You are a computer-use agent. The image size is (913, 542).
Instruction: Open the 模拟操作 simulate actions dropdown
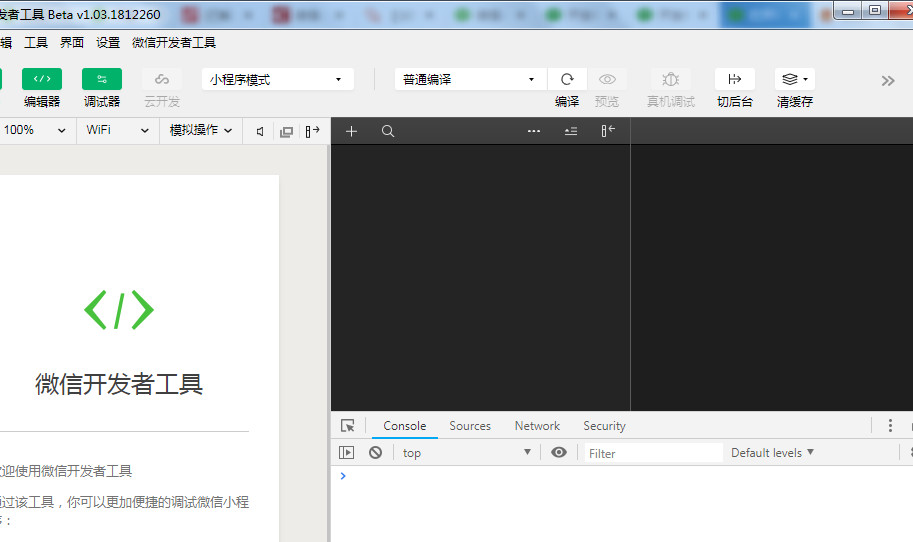click(x=201, y=130)
